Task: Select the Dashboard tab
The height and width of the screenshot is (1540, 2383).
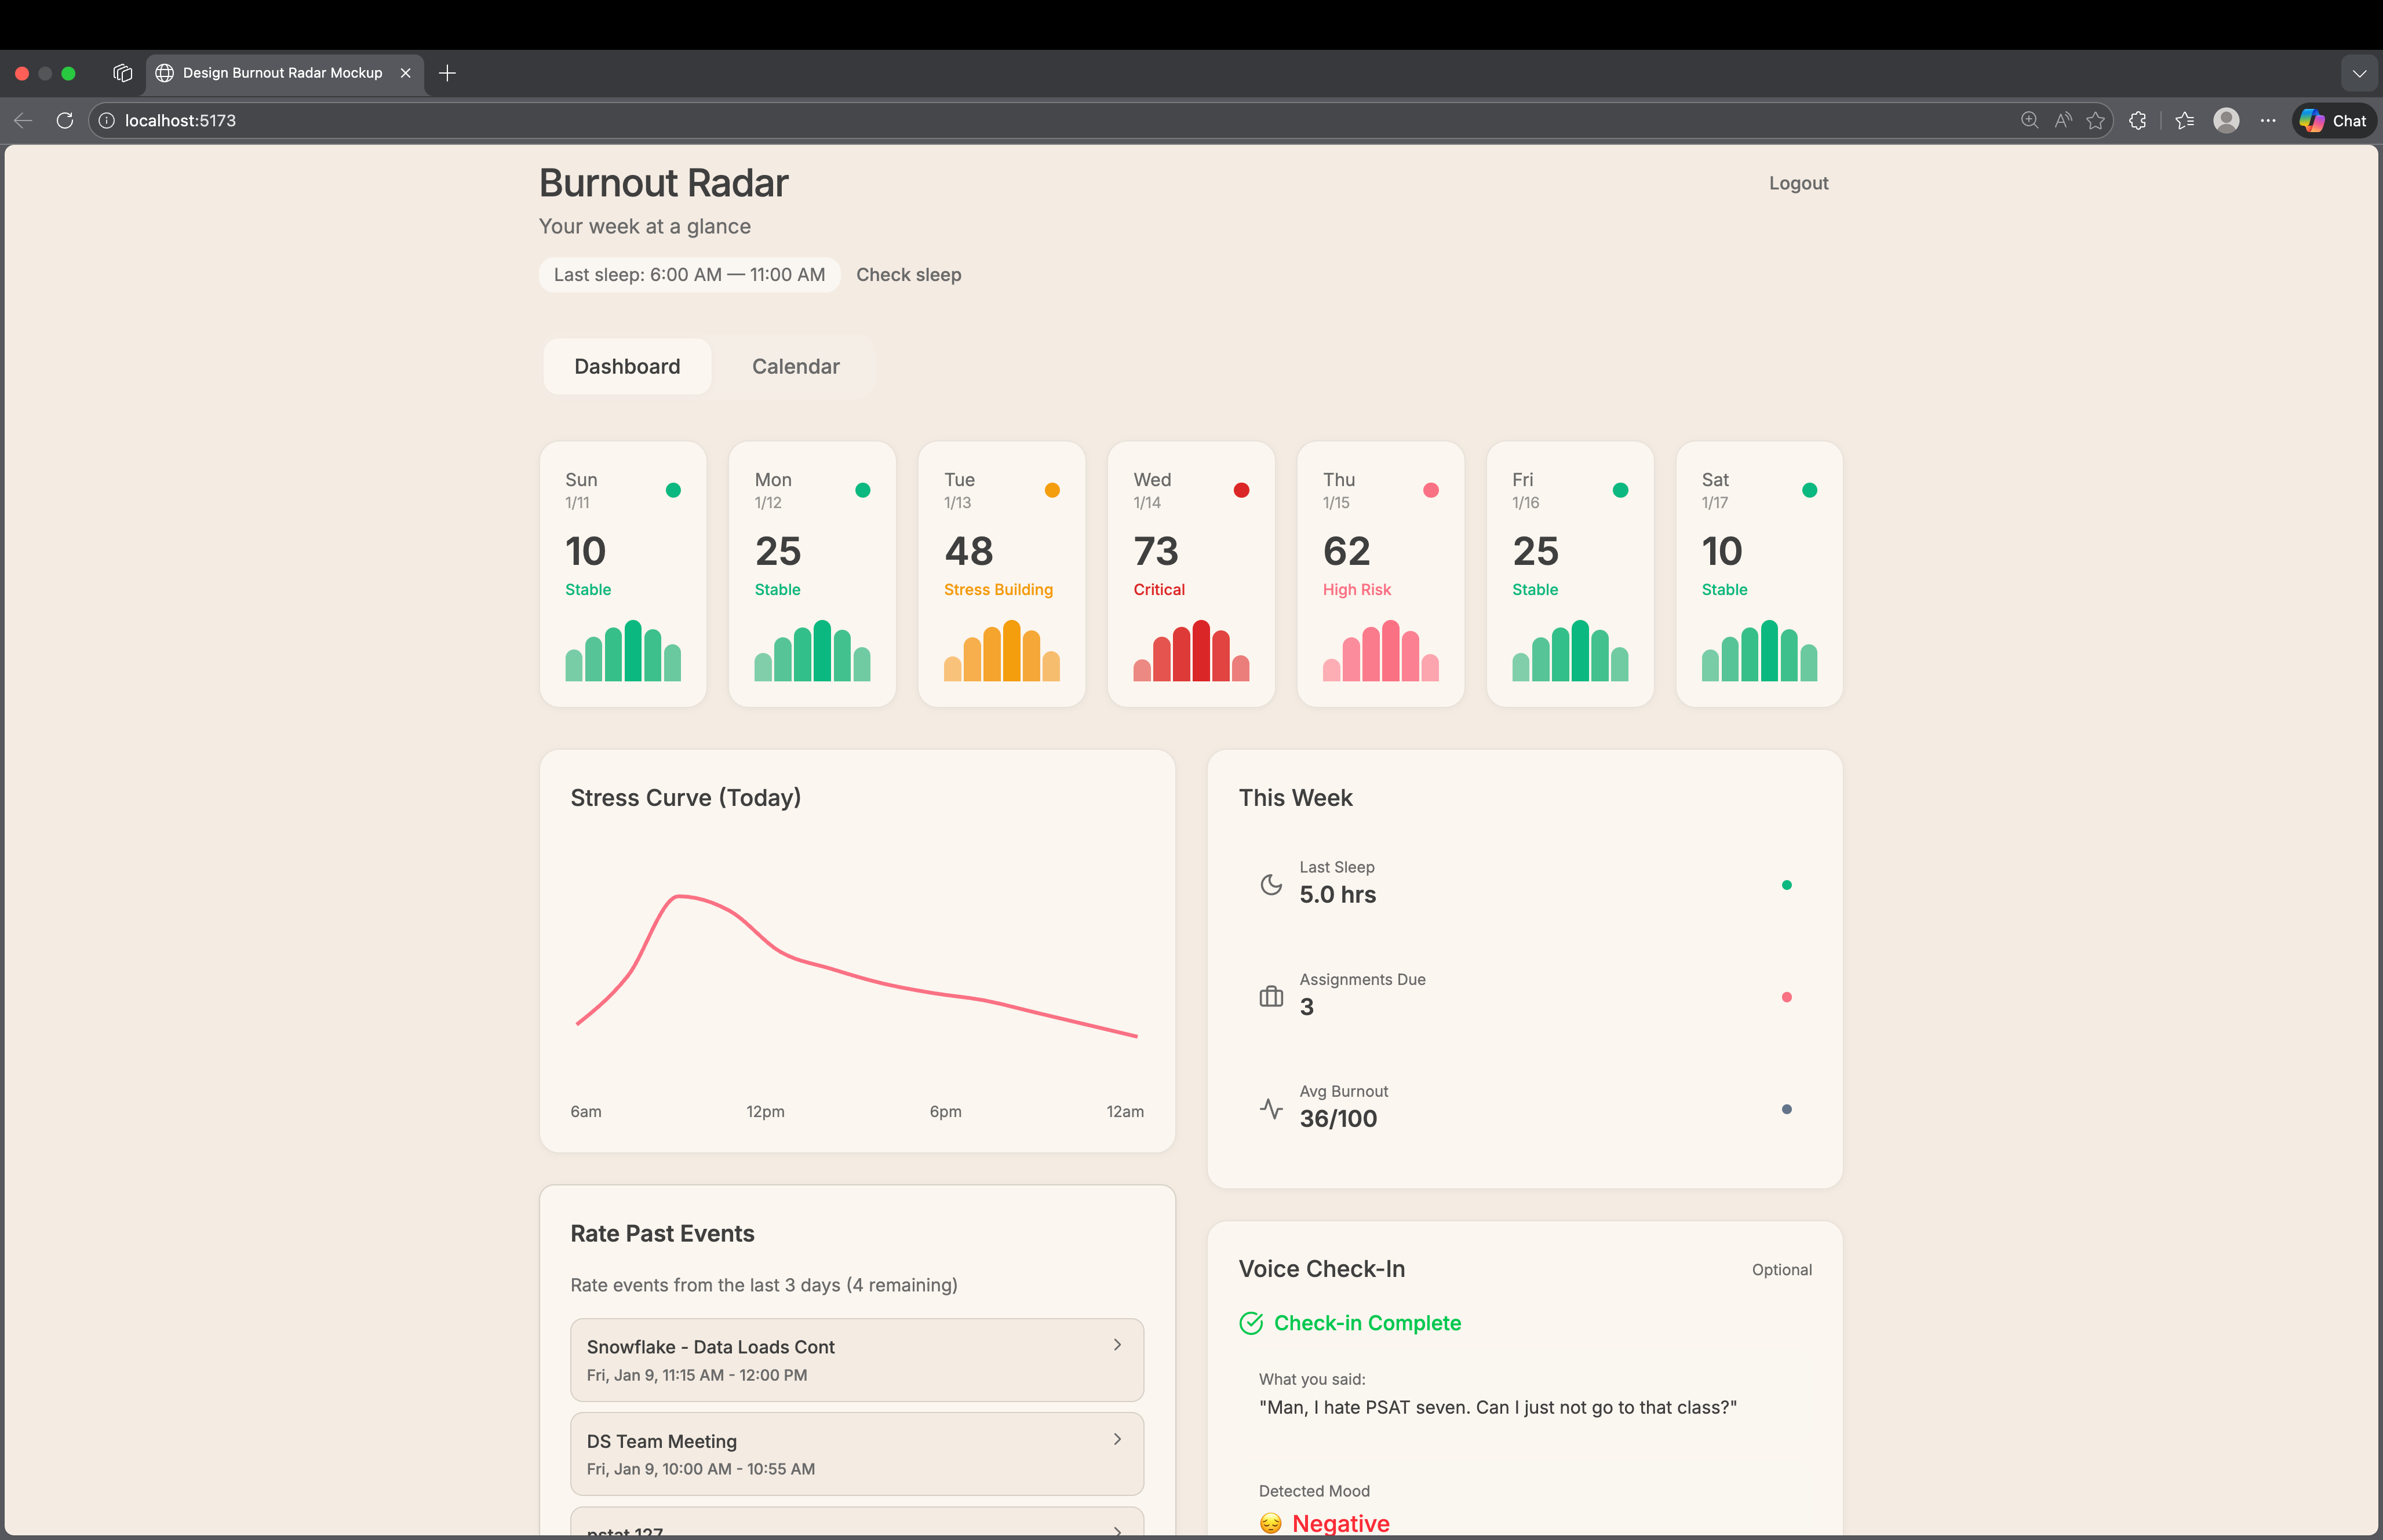Action: coord(627,366)
